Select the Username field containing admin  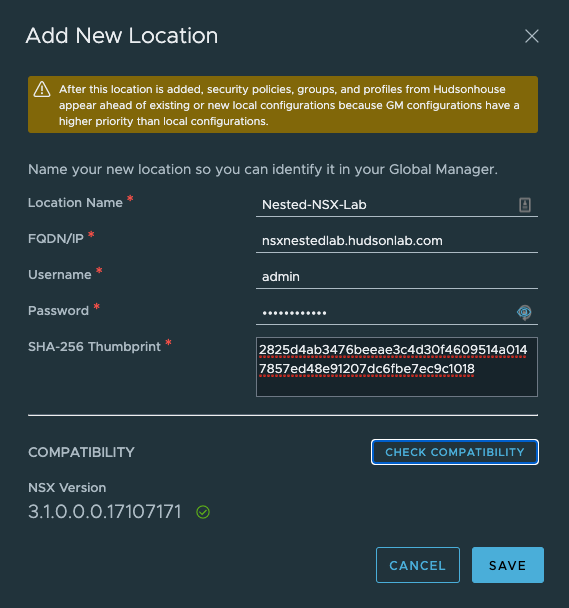pos(397,277)
